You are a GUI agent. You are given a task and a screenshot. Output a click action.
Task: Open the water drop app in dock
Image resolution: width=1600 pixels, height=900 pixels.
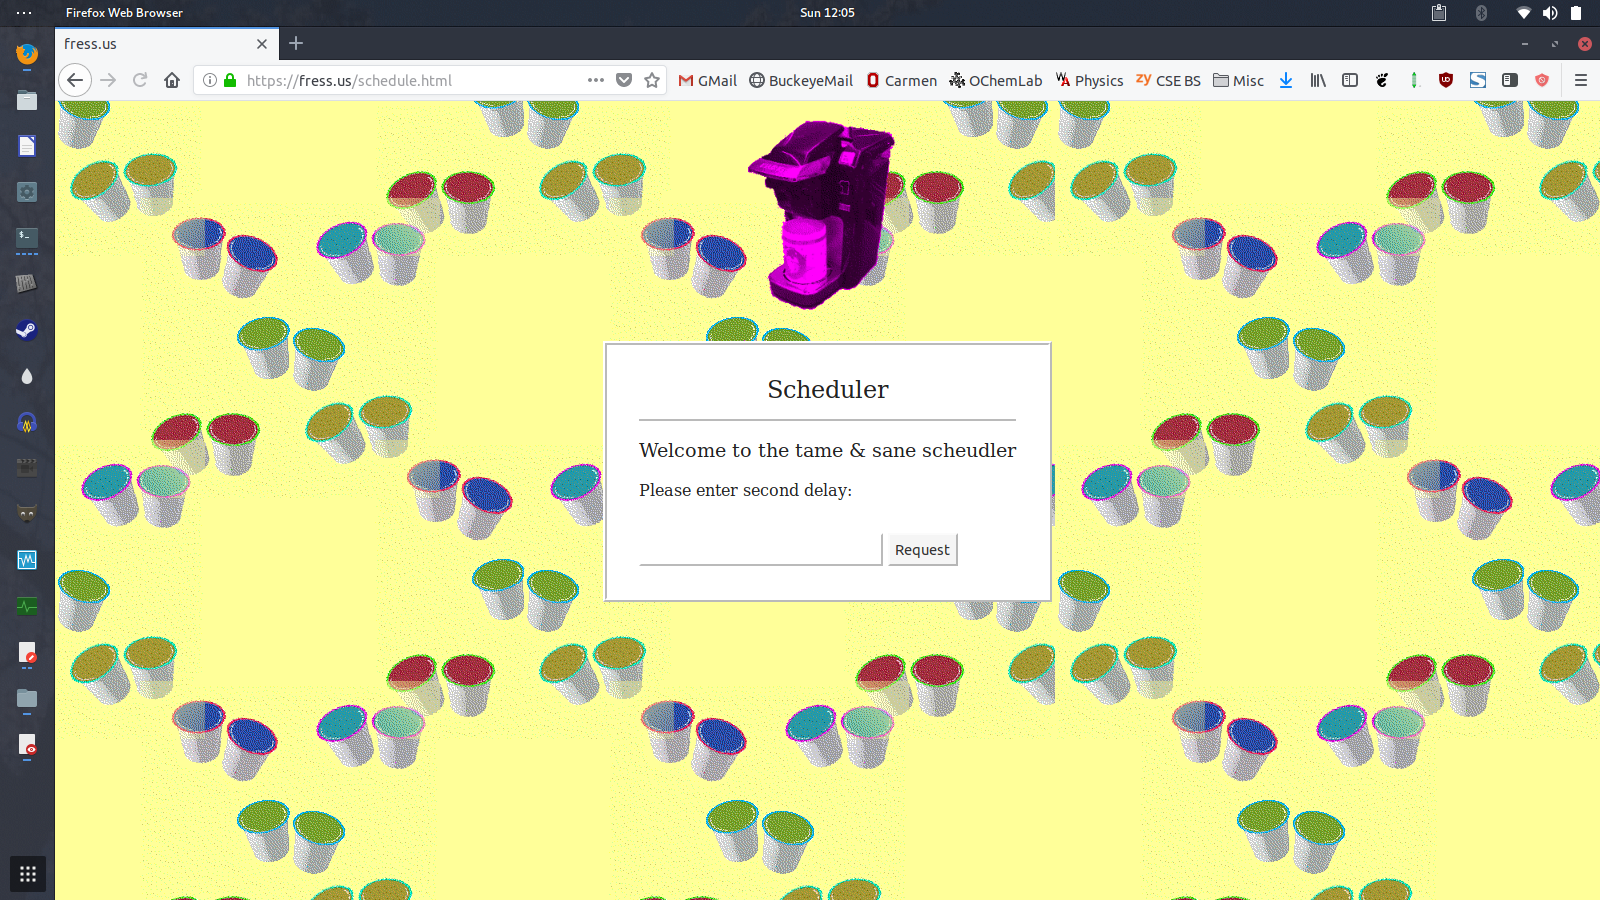[x=27, y=376]
